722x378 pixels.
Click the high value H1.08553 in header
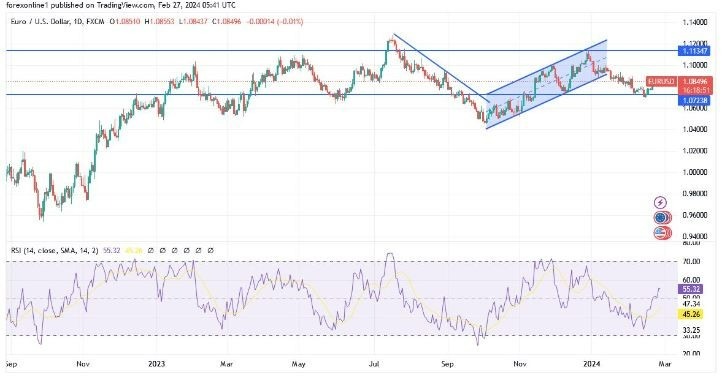[159, 21]
